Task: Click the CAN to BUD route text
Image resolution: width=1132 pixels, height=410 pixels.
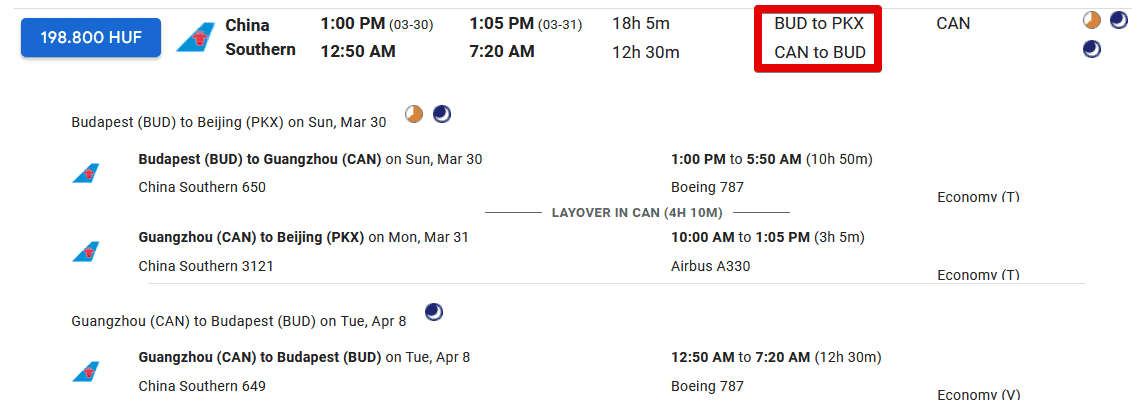Action: 820,52
